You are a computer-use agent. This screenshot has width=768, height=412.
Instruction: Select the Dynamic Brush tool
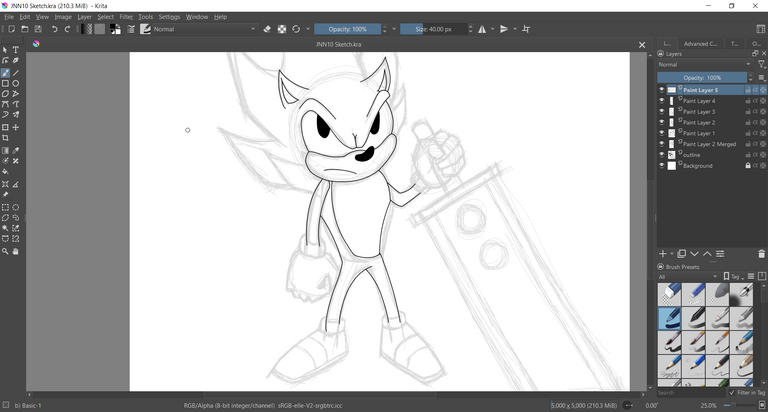[x=5, y=115]
